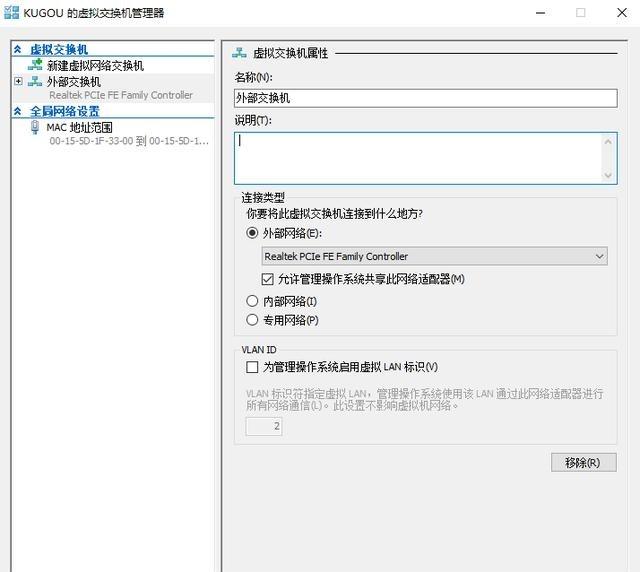The height and width of the screenshot is (572, 640).
Task: Click the 名称 input field
Action: coord(426,98)
